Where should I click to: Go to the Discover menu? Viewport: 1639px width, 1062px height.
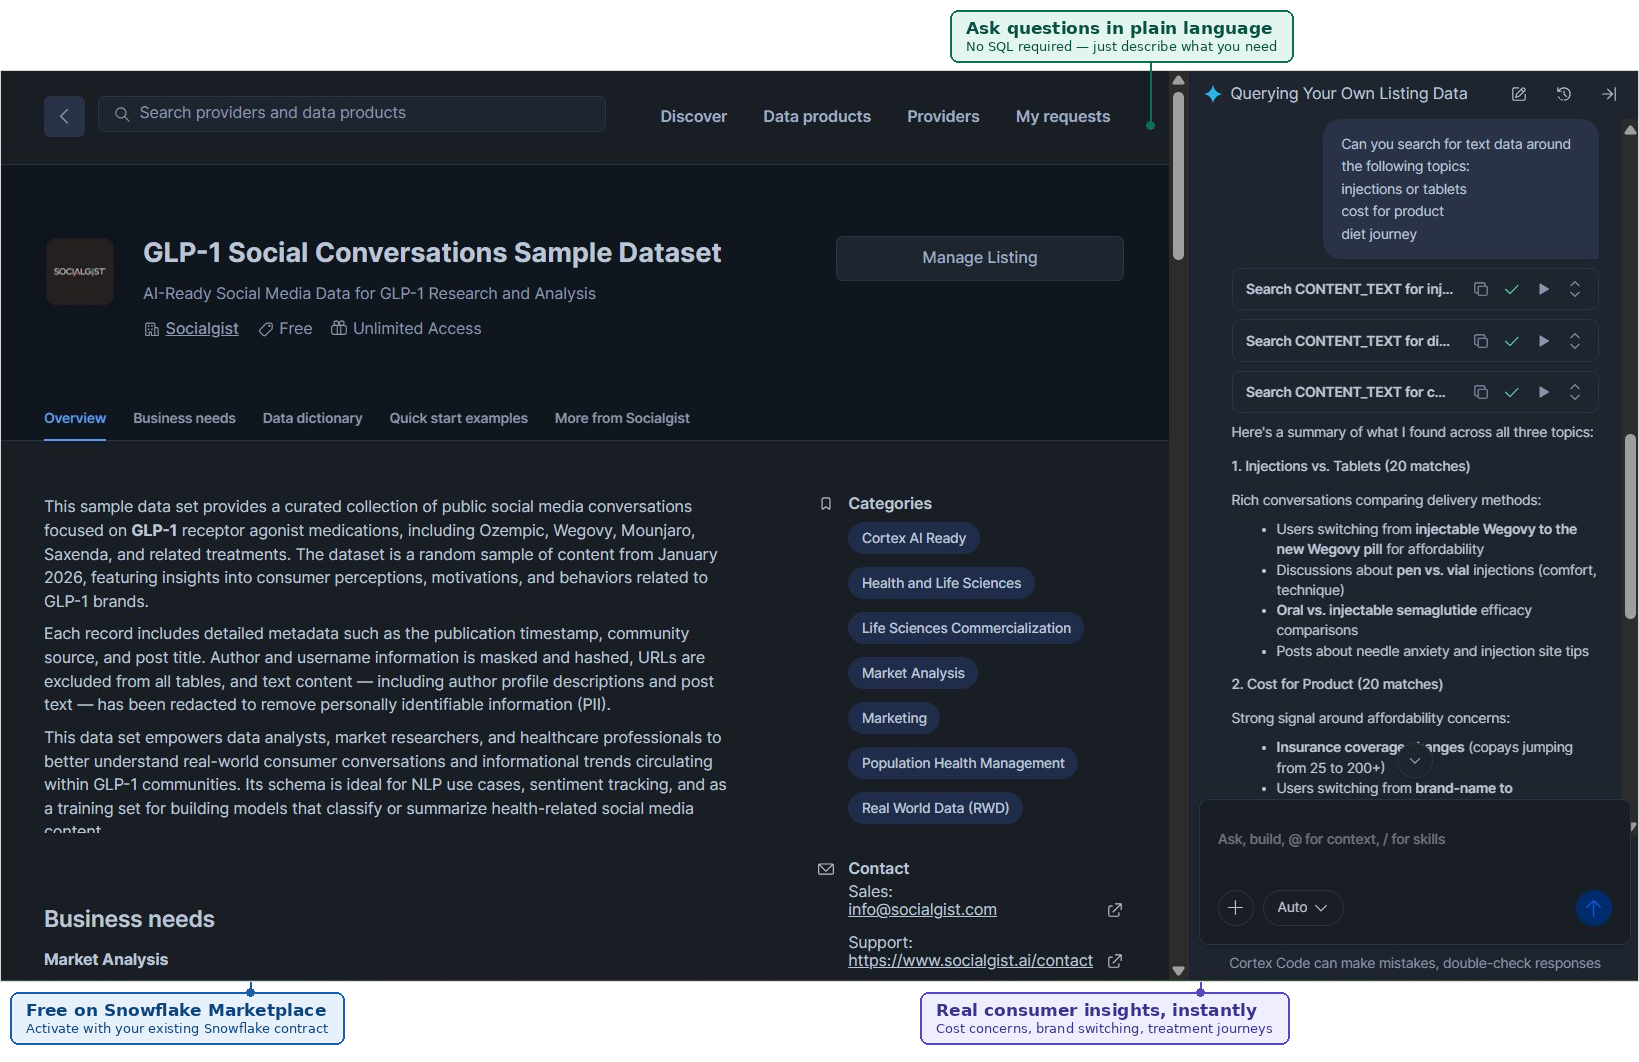pyautogui.click(x=693, y=116)
